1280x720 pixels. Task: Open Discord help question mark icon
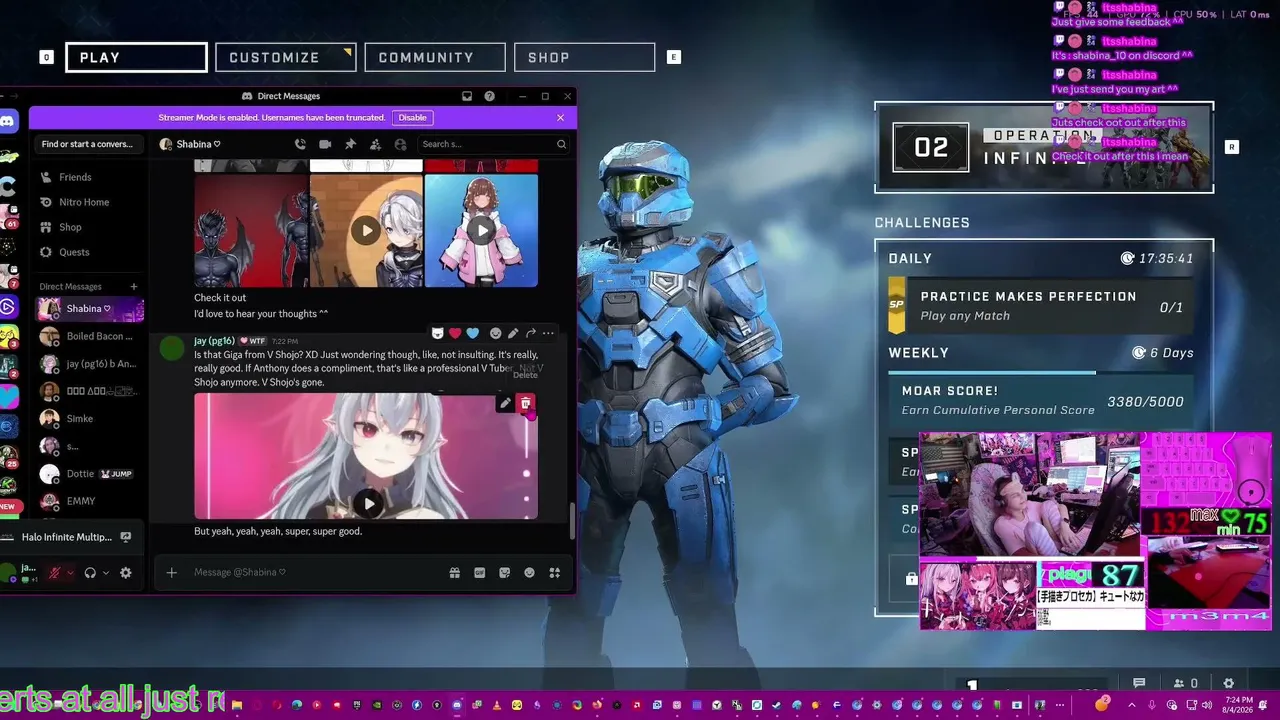[489, 96]
